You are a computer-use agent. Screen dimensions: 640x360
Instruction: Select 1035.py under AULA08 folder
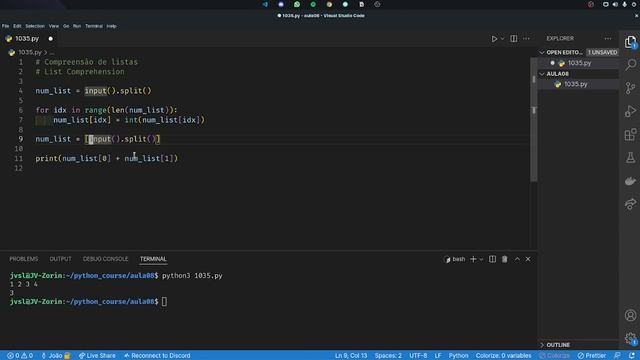click(576, 84)
